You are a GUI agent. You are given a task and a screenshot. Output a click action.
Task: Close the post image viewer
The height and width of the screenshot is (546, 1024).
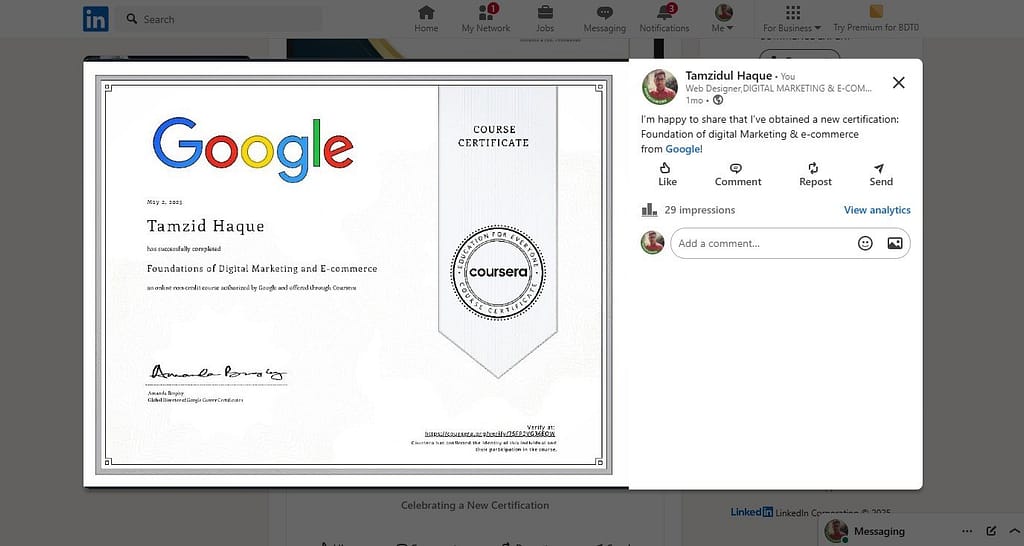[898, 83]
